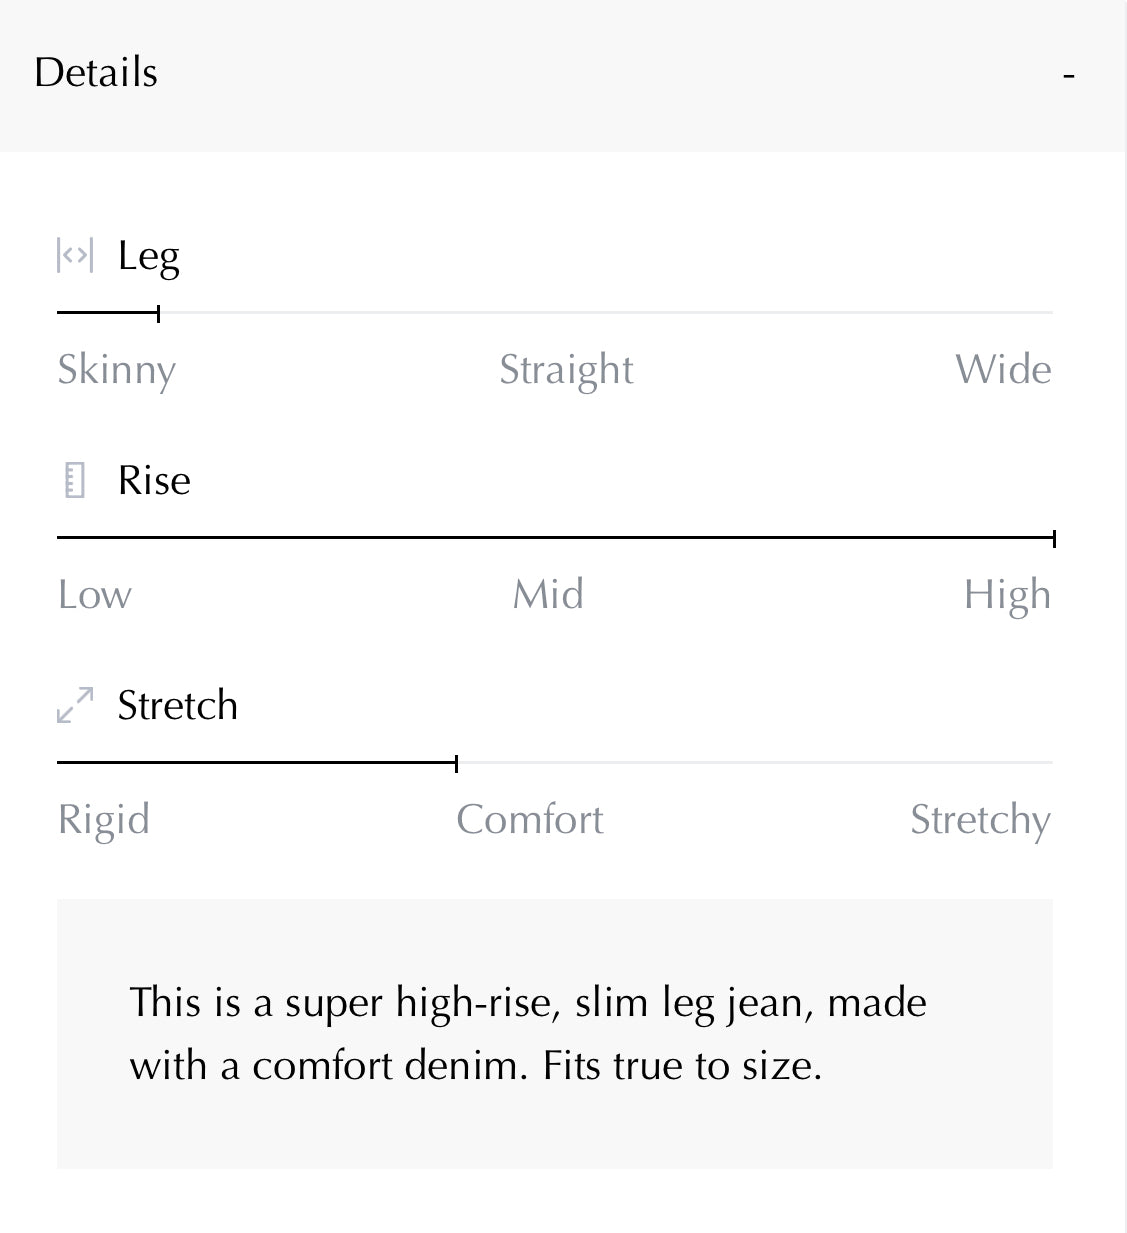Click the Stretch heading text
The width and height of the screenshot is (1127, 1233).
click(178, 705)
